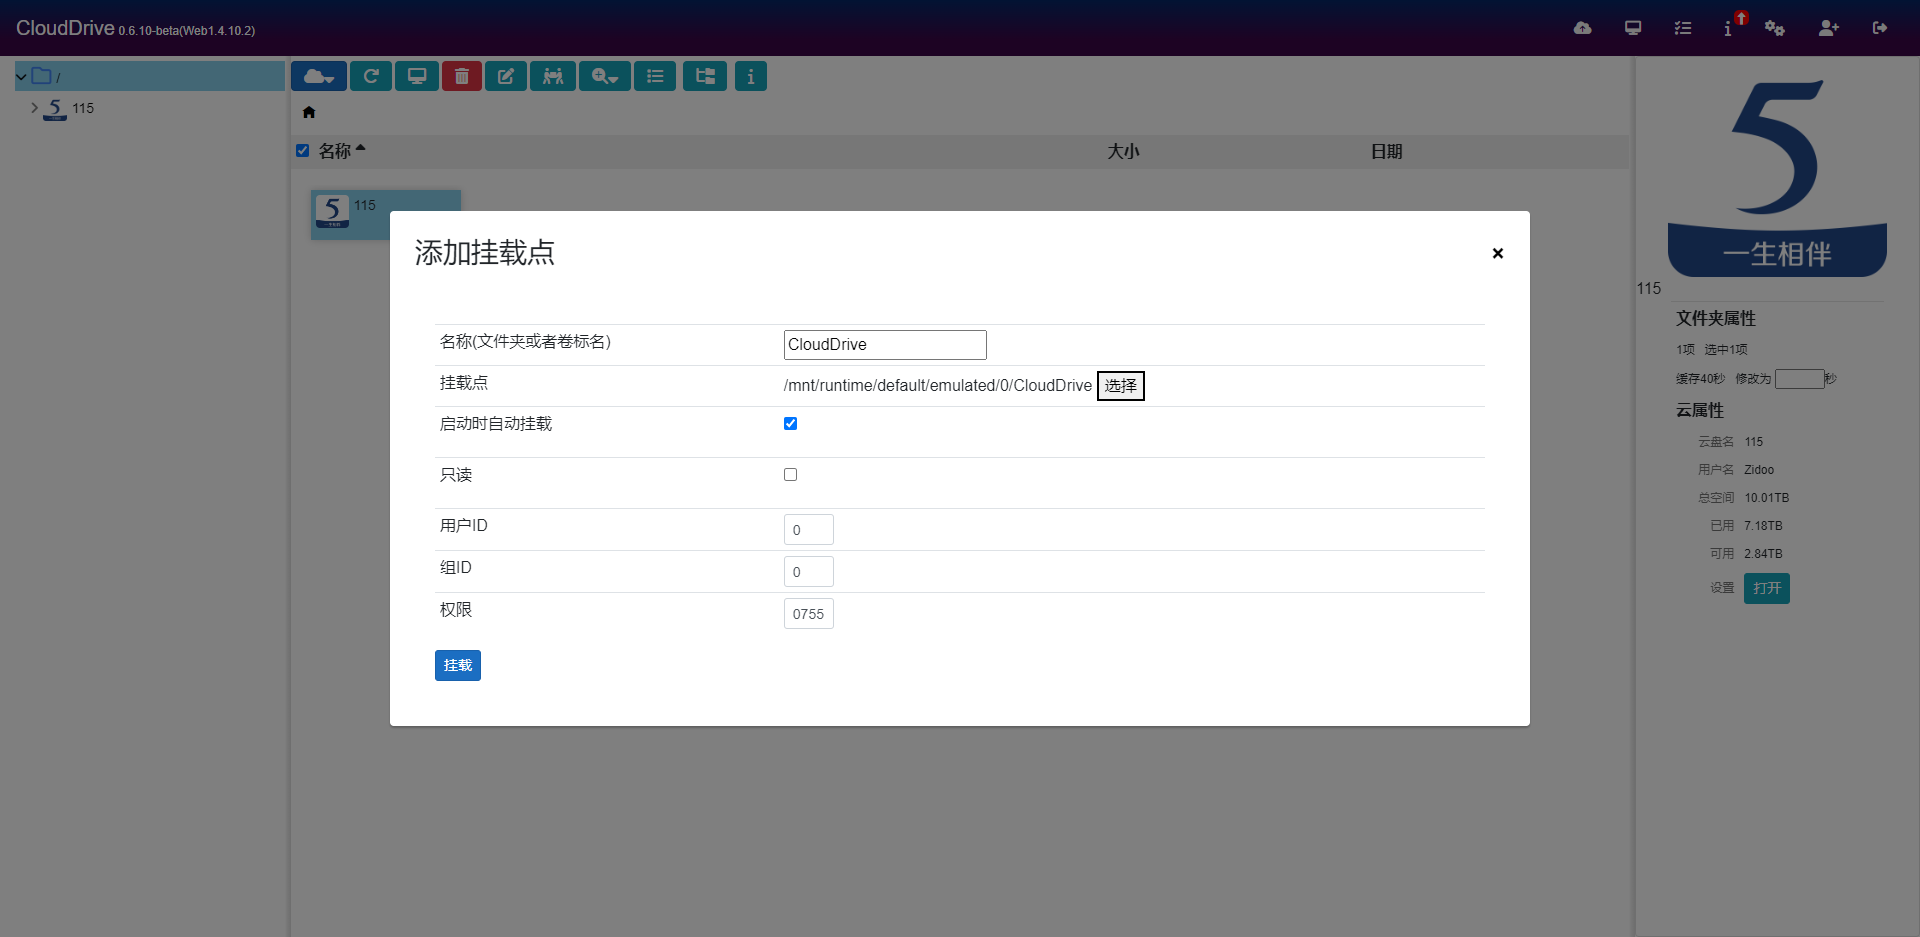Open the settings gears icon in header
Viewport: 1920px width, 937px height.
tap(1775, 28)
